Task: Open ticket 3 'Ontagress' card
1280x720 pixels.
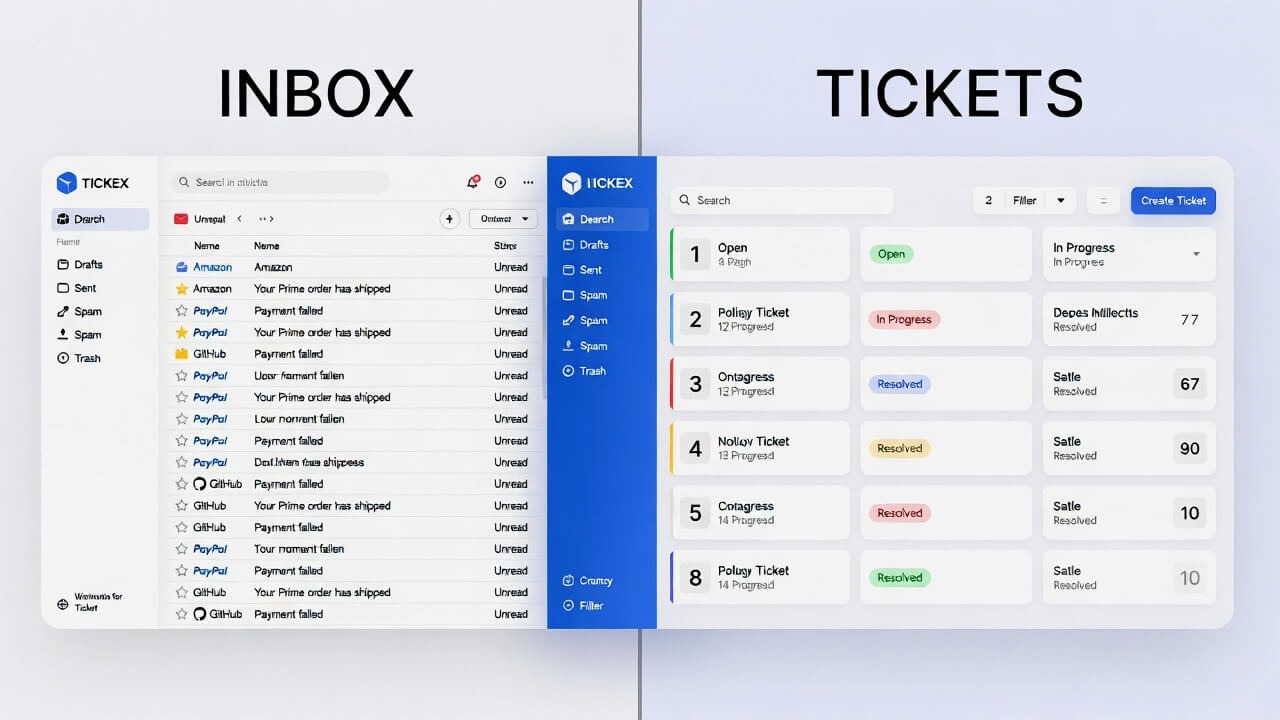Action: (760, 384)
